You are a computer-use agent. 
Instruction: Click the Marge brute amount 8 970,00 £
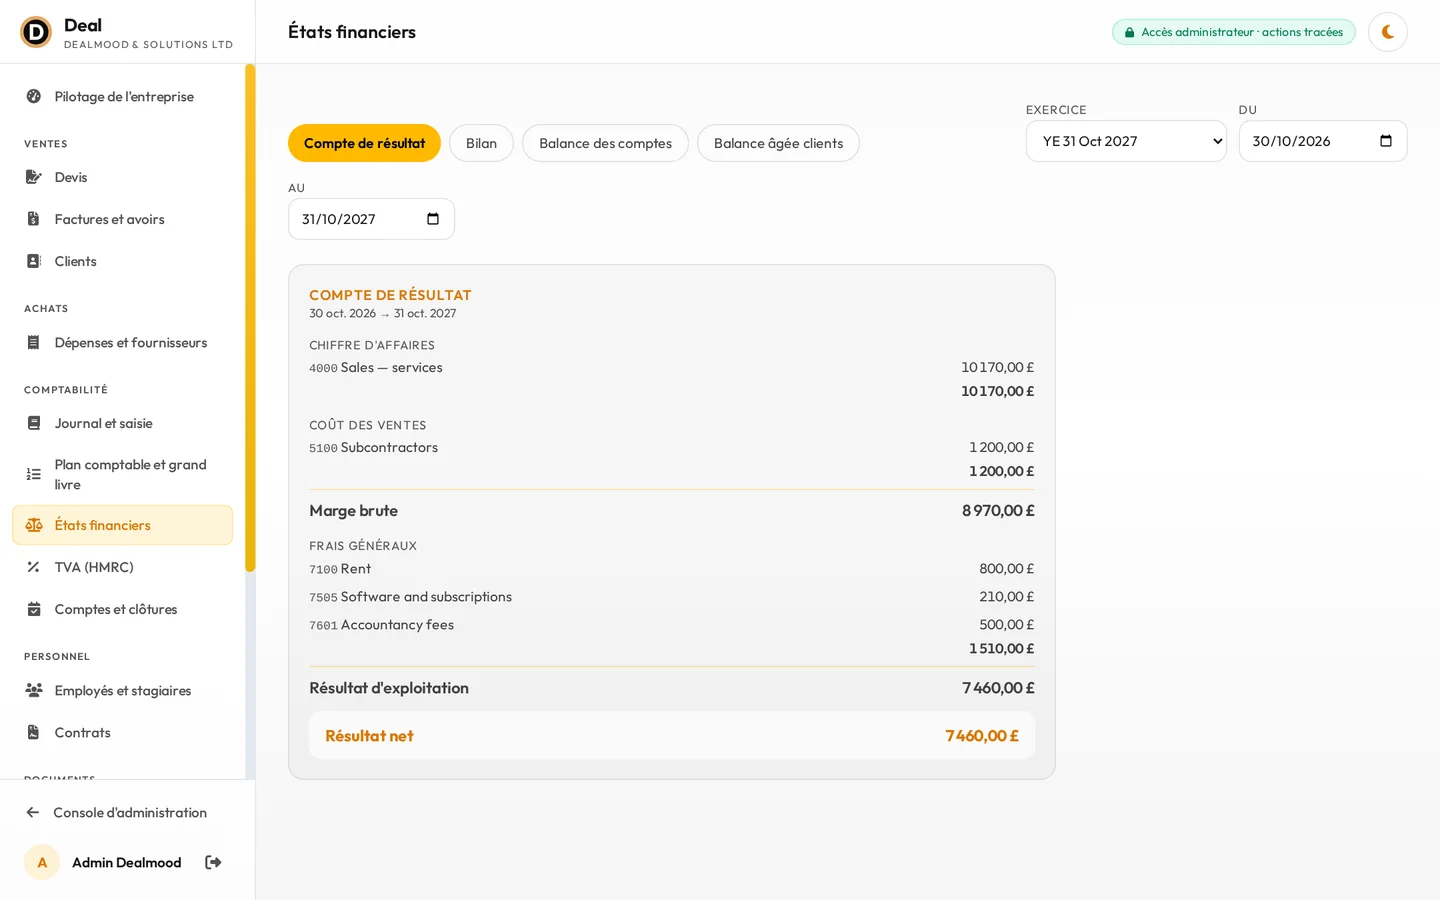998,510
